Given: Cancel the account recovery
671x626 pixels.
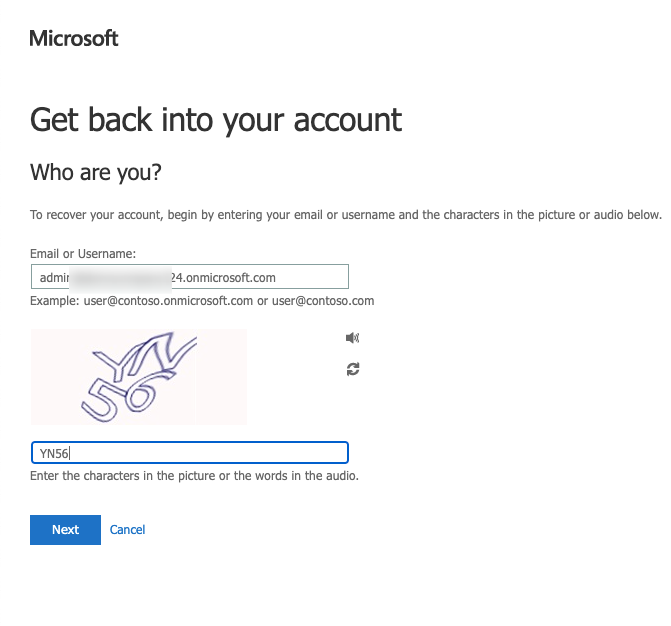Looking at the screenshot, I should [x=127, y=530].
